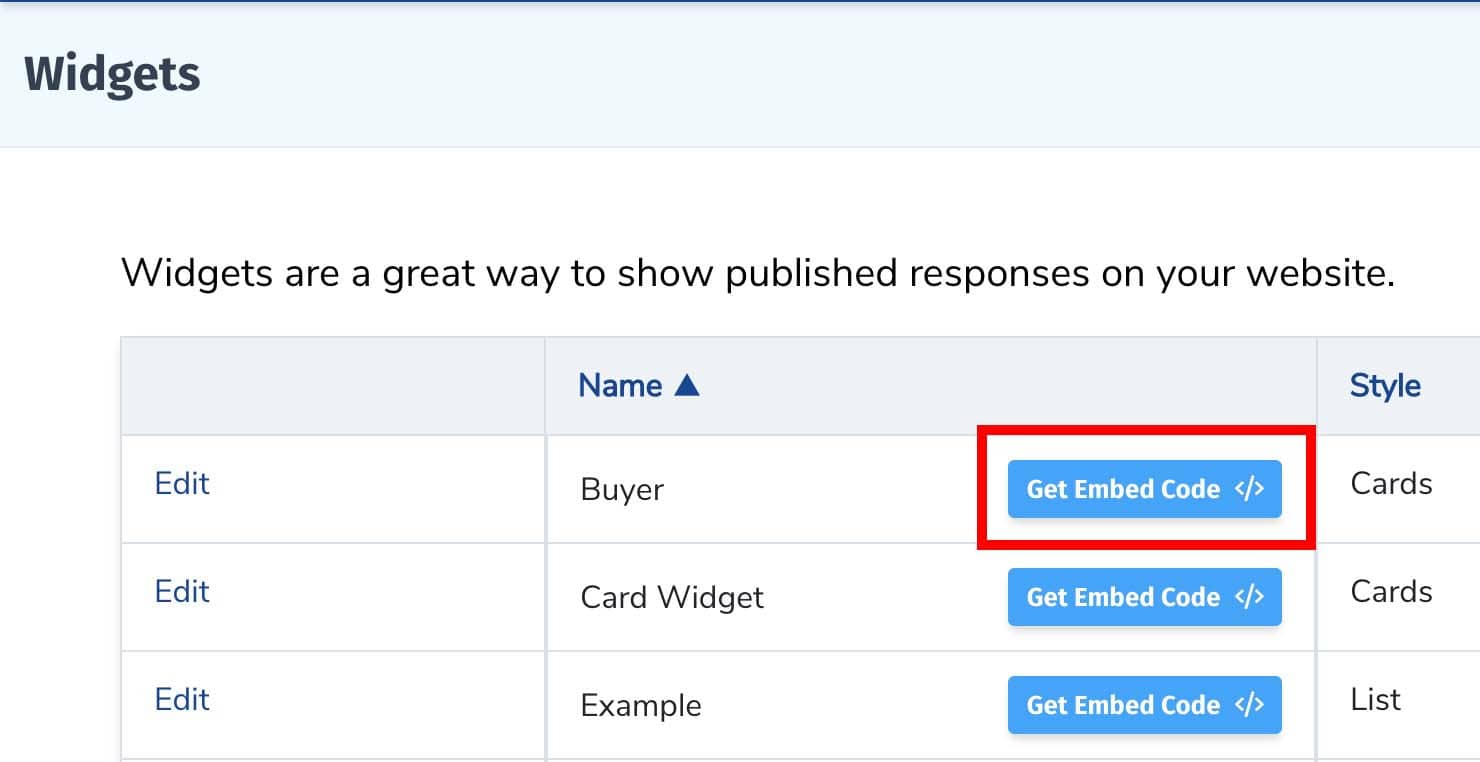1480x762 pixels.
Task: Click the List style label in Example's row
Action: point(1377,699)
